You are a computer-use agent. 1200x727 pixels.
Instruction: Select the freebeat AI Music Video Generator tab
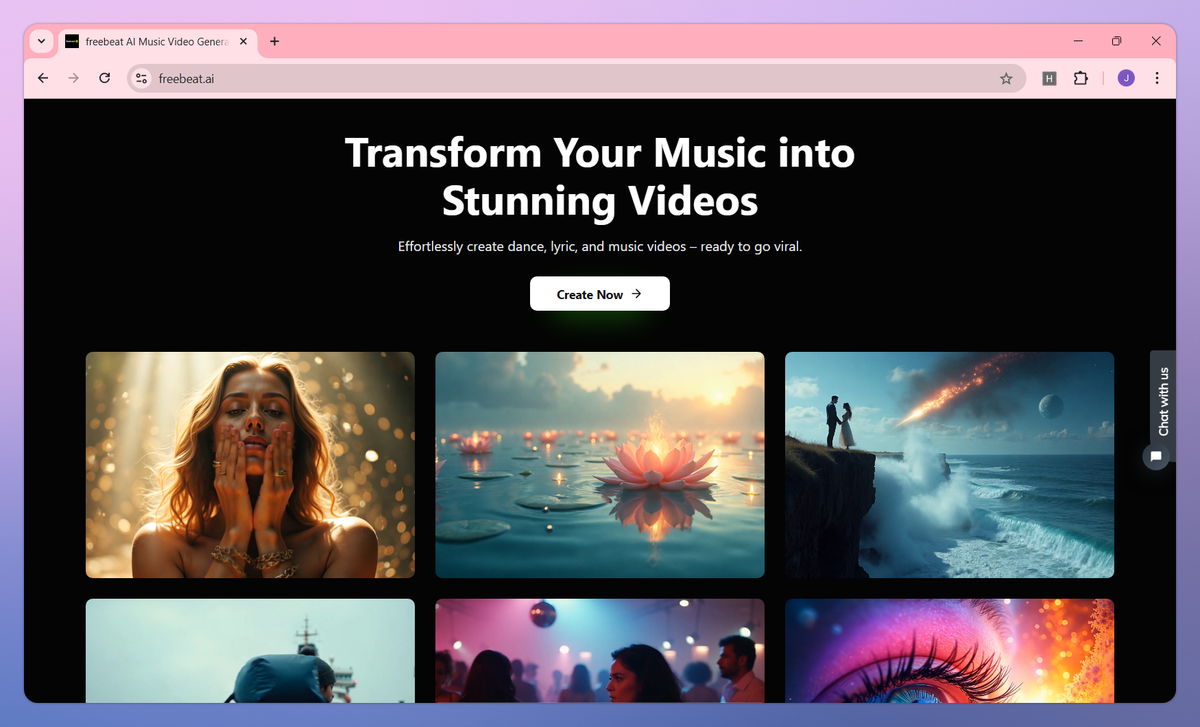click(x=157, y=42)
